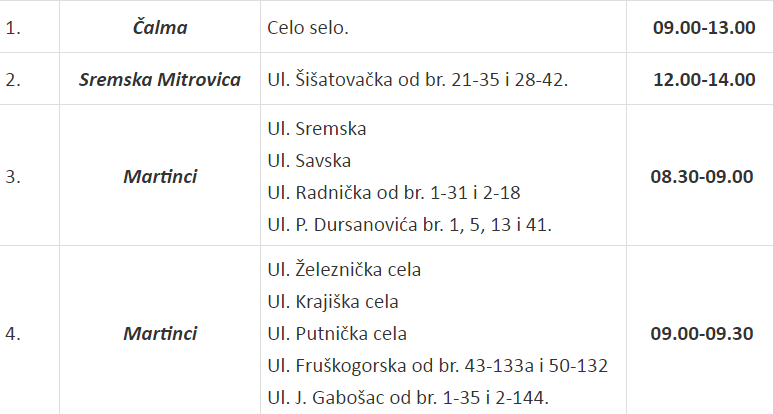Click the Šišatovačka street address line
Screen dimensions: 773x414
tap(418, 79)
